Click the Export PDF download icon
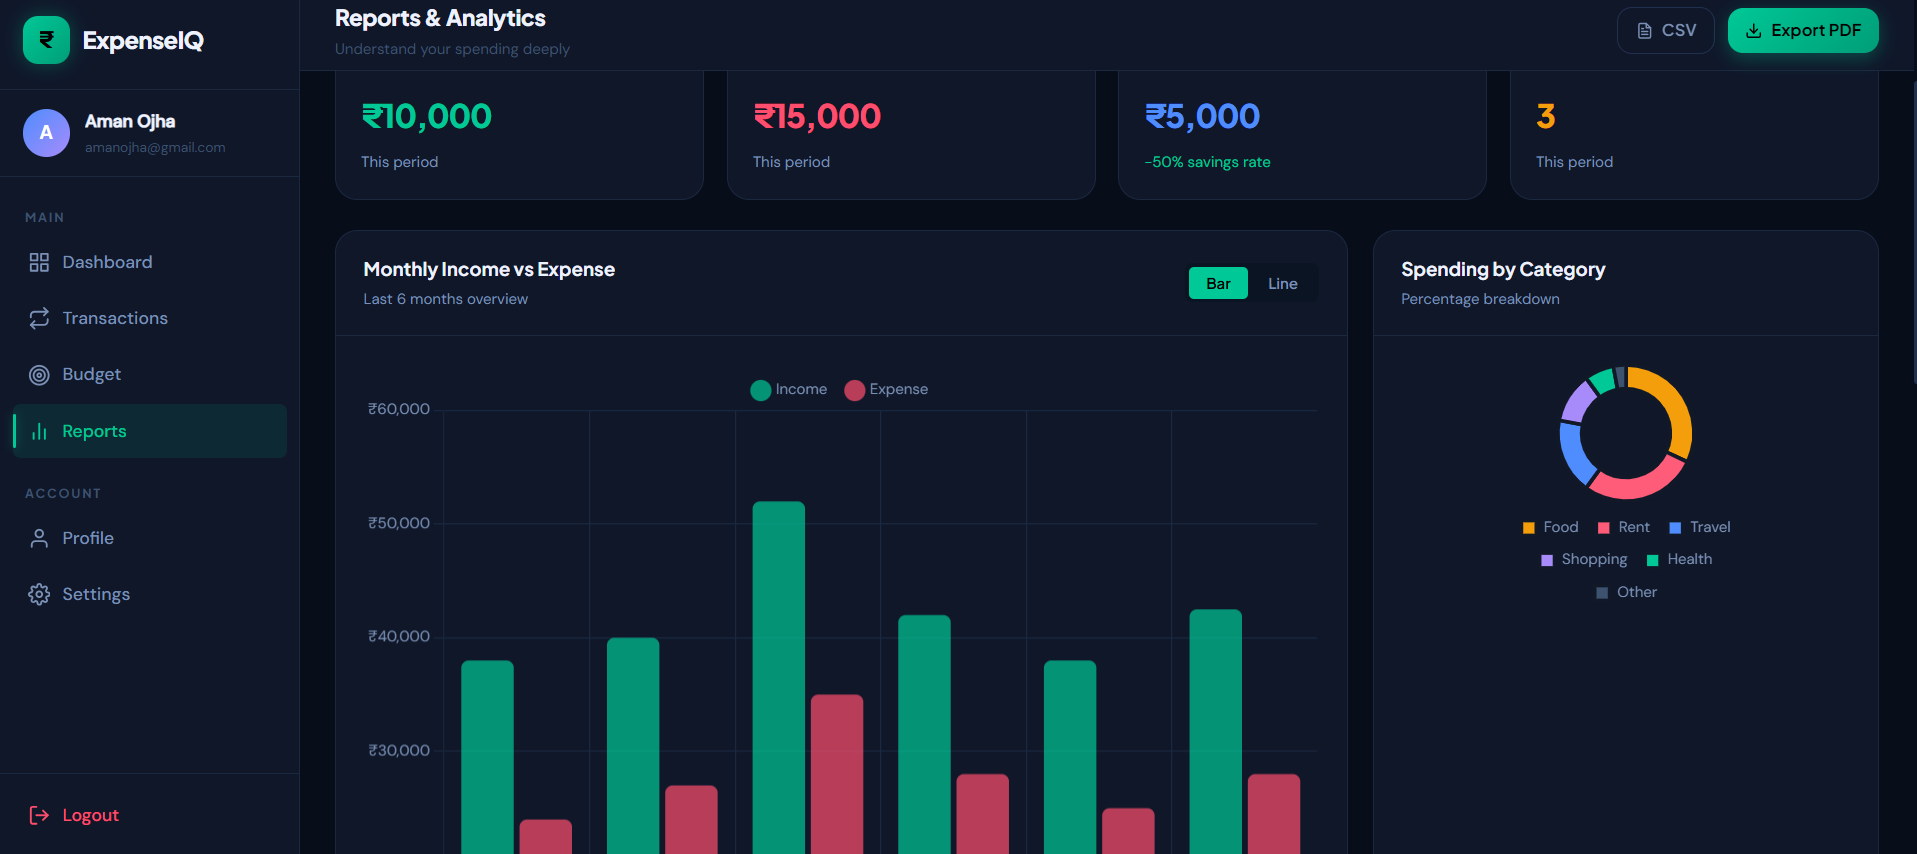Screen dimensions: 1917x854 [1753, 31]
